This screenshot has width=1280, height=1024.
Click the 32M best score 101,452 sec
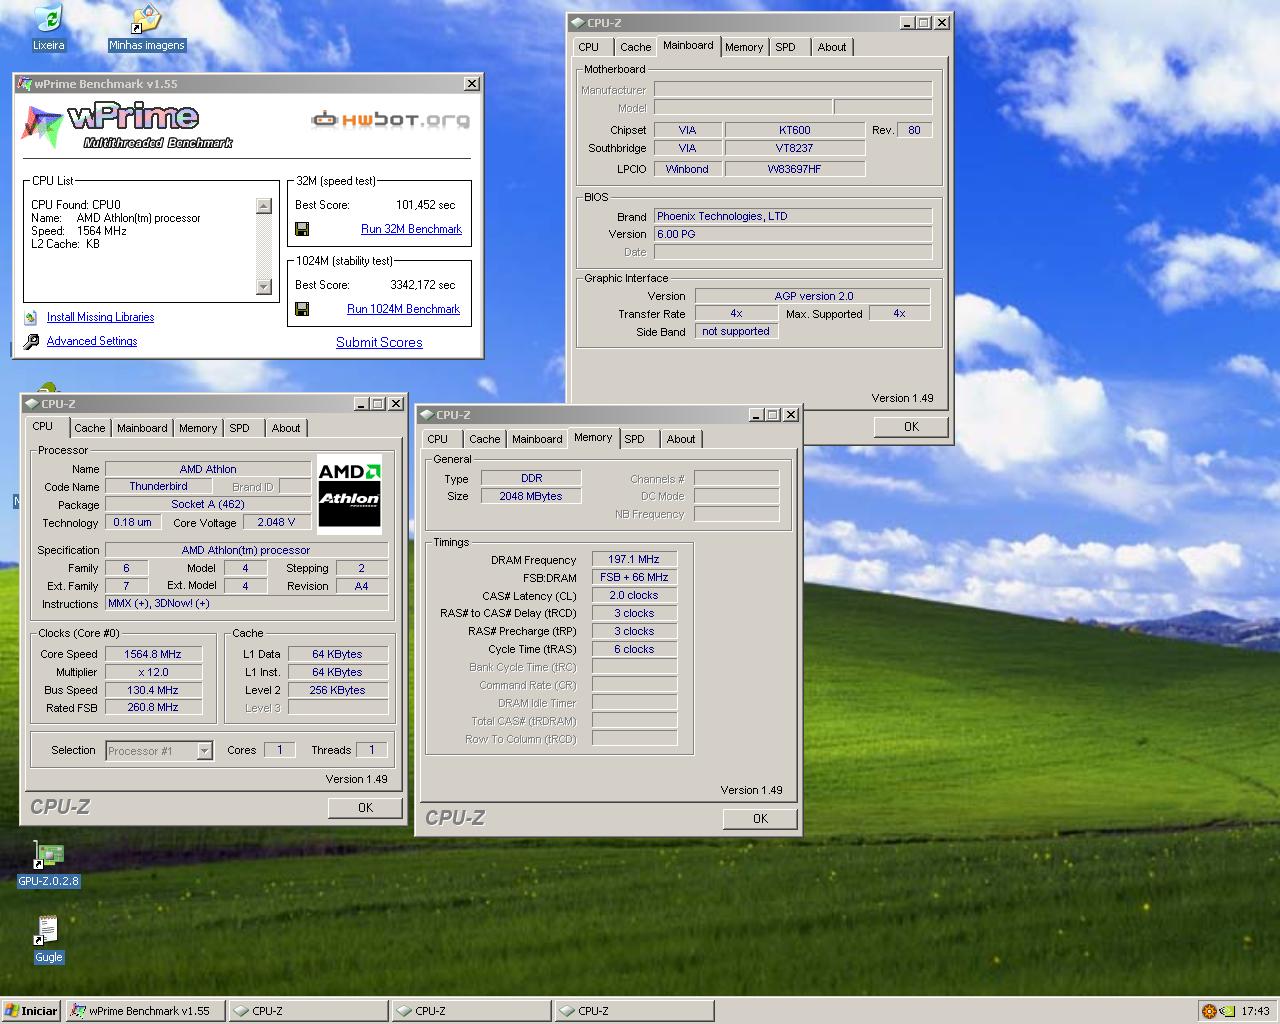425,205
